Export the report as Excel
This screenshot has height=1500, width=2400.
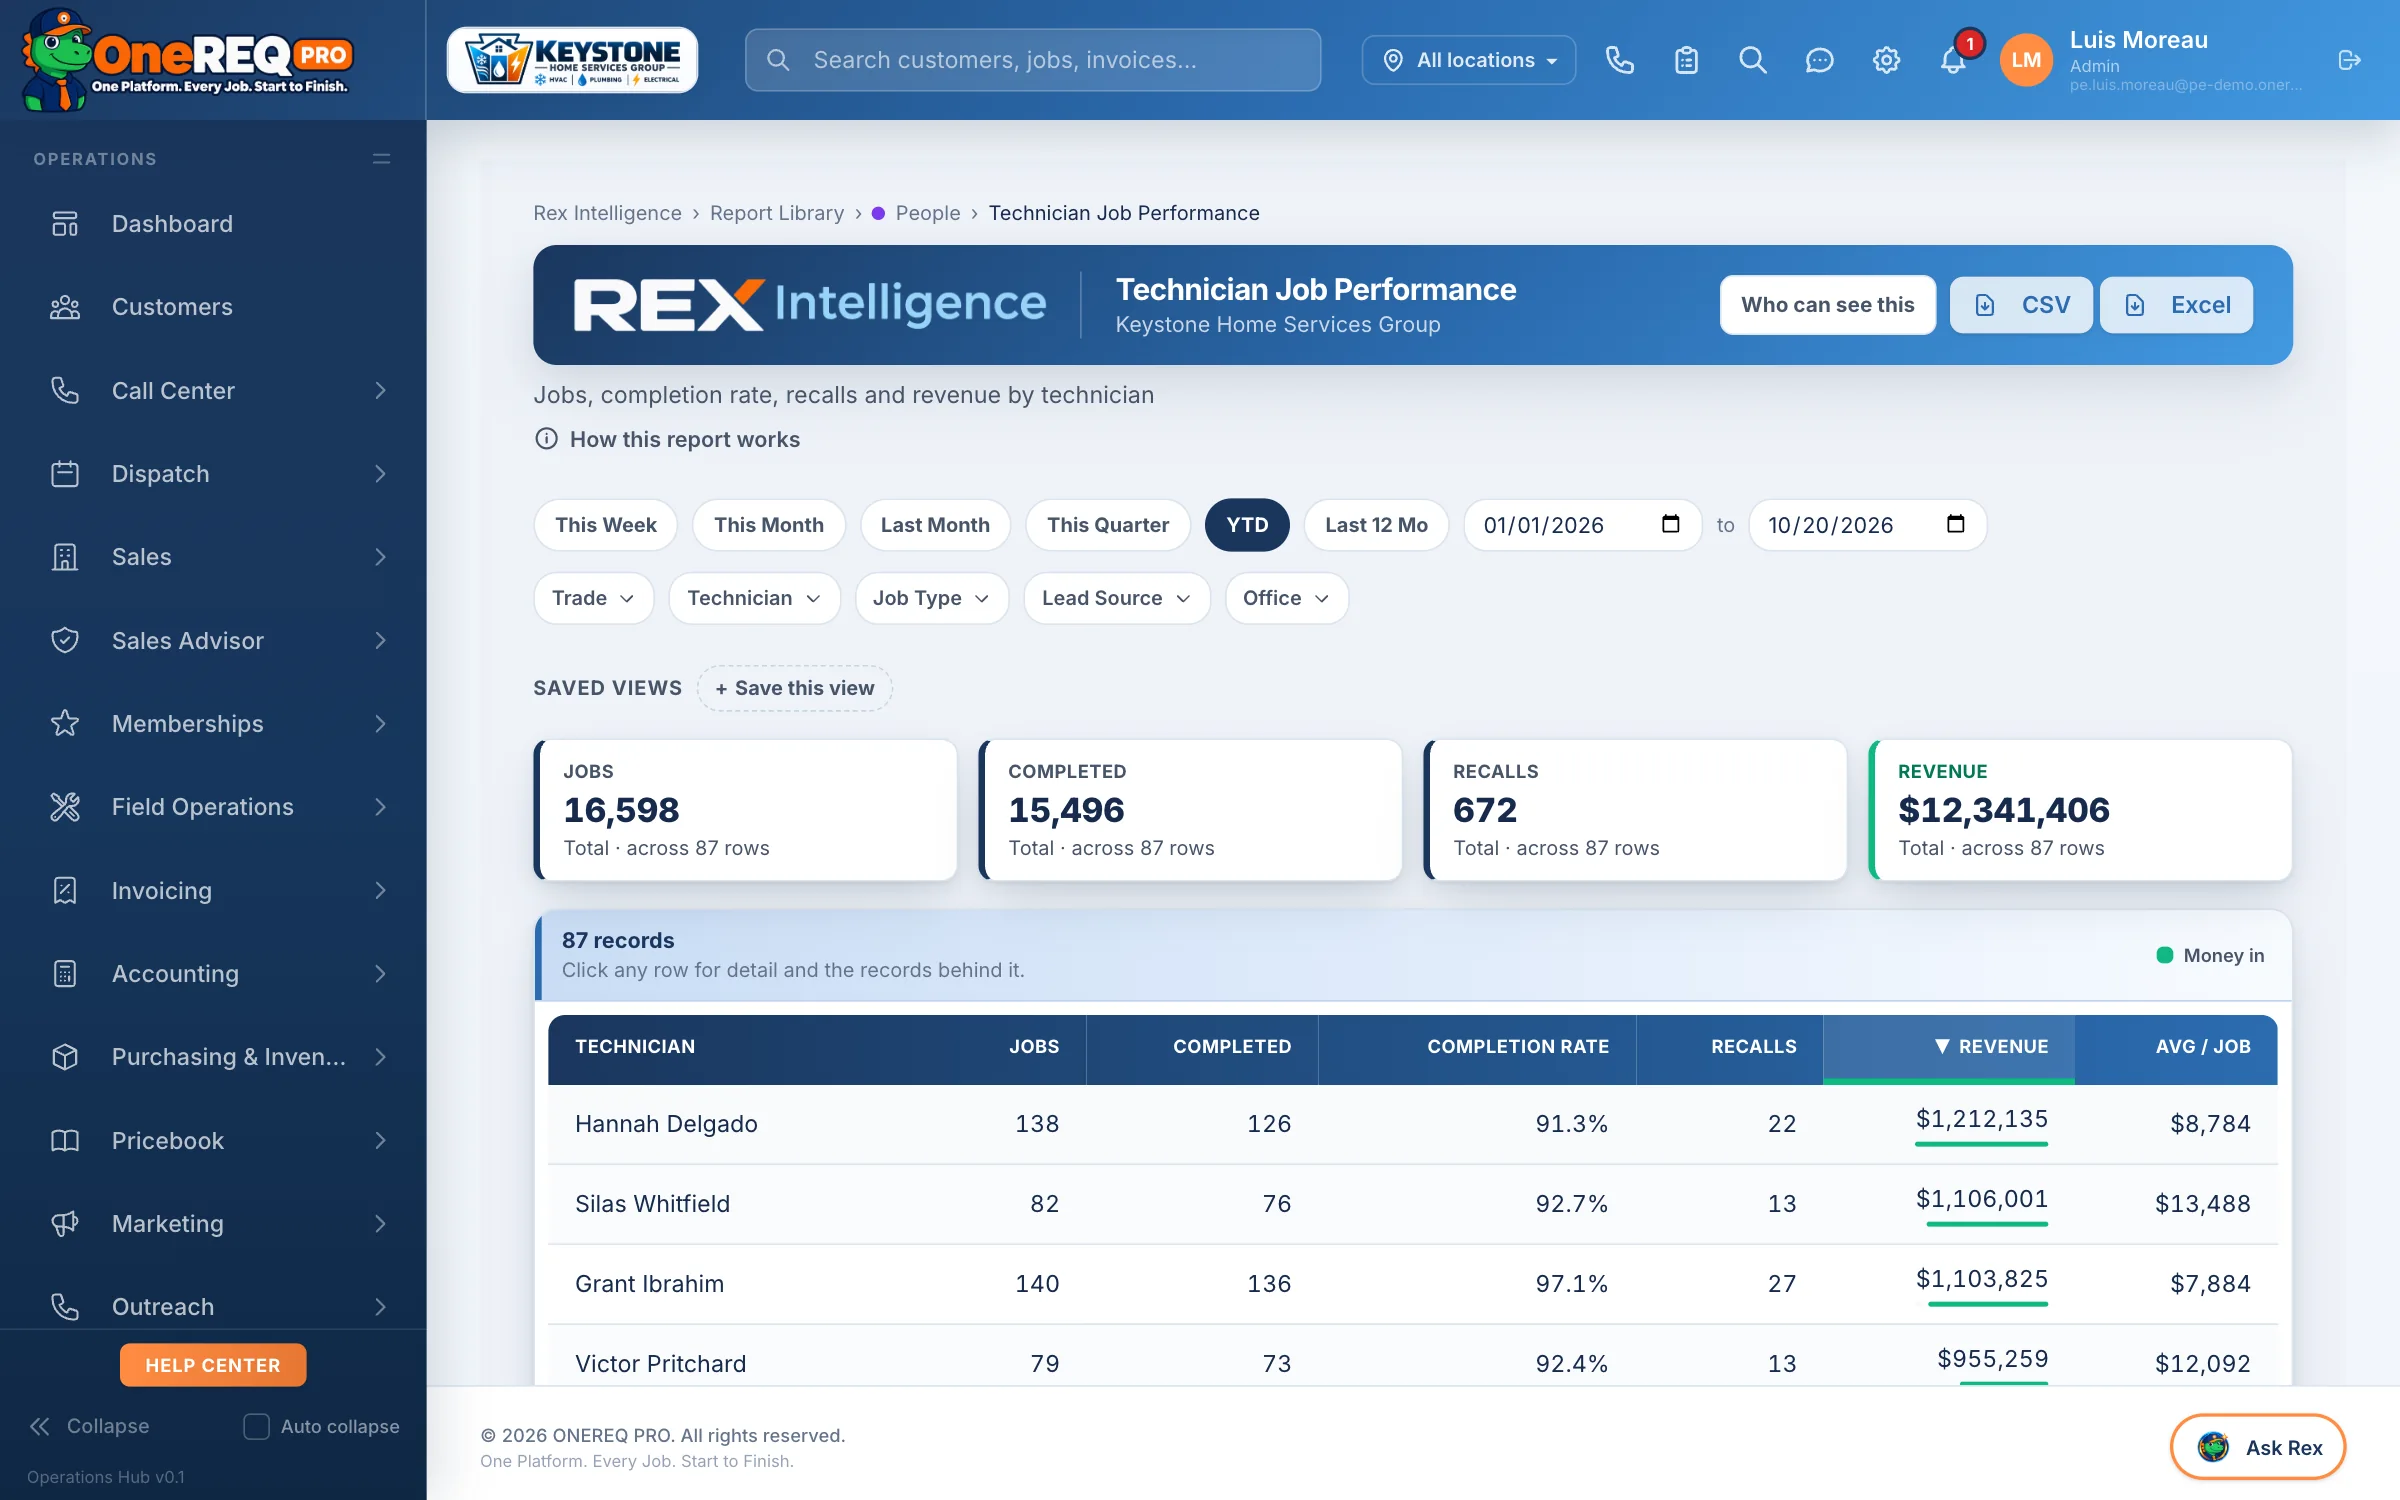tap(2176, 305)
